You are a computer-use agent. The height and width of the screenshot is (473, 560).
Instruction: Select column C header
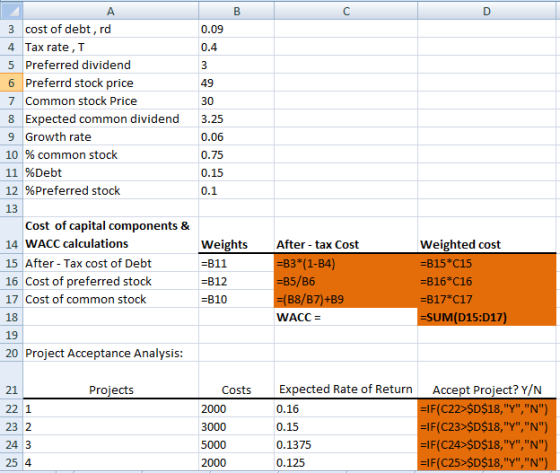pyautogui.click(x=346, y=11)
